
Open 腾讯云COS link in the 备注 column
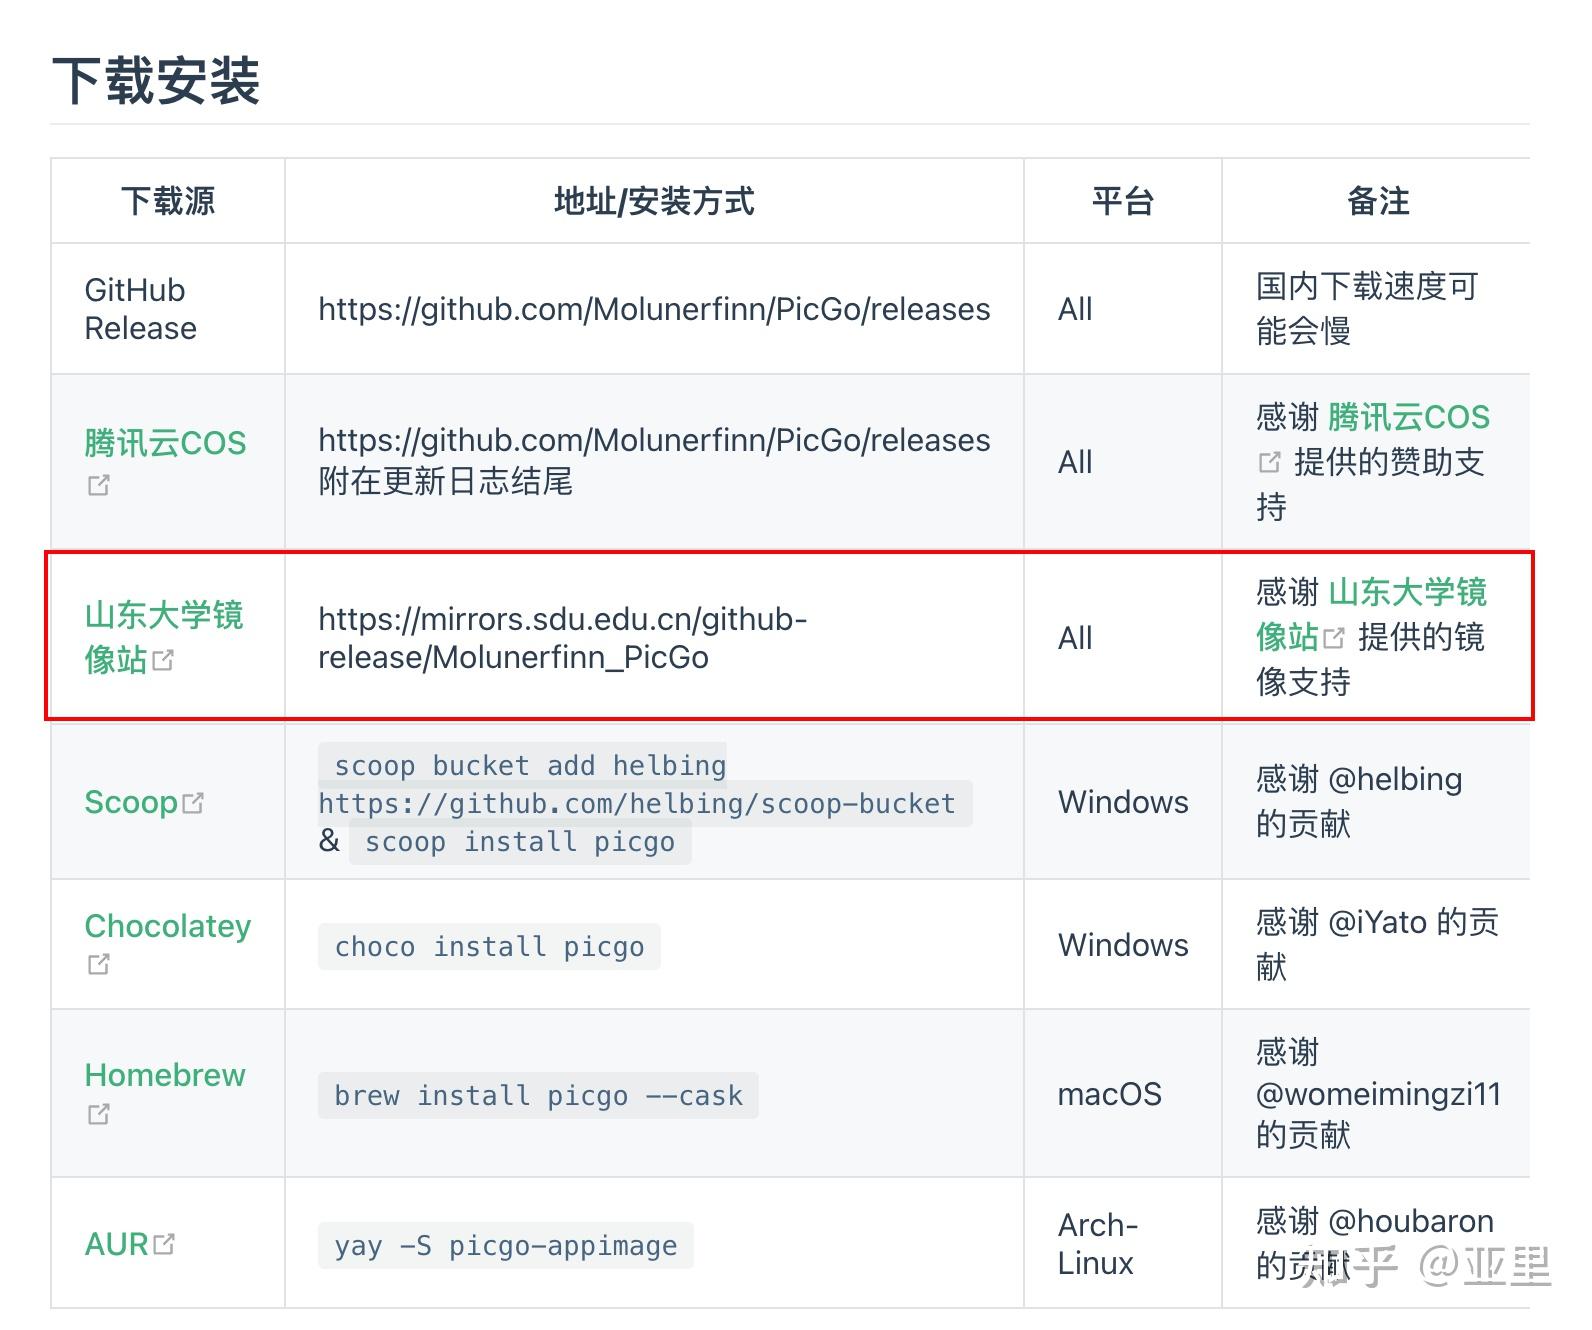1409,417
